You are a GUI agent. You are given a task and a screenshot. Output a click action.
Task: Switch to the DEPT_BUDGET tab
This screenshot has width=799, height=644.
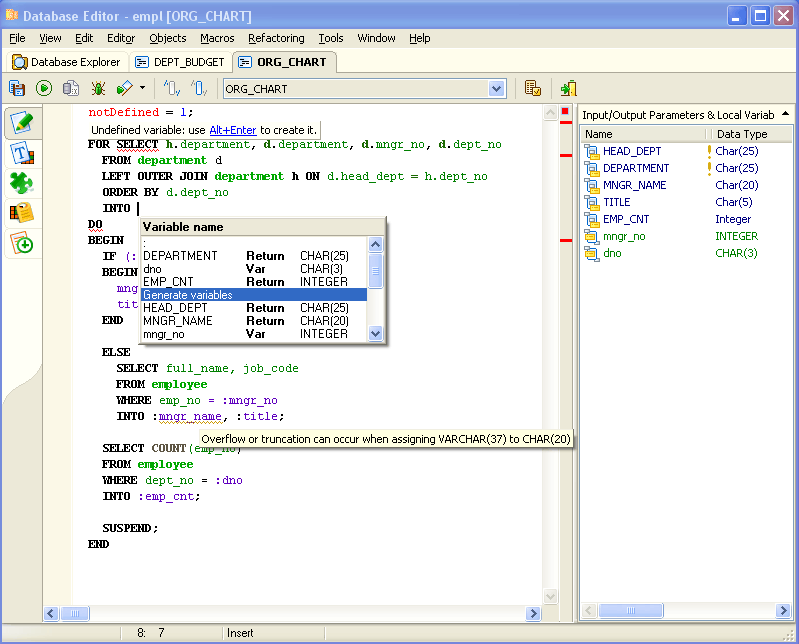pos(180,62)
